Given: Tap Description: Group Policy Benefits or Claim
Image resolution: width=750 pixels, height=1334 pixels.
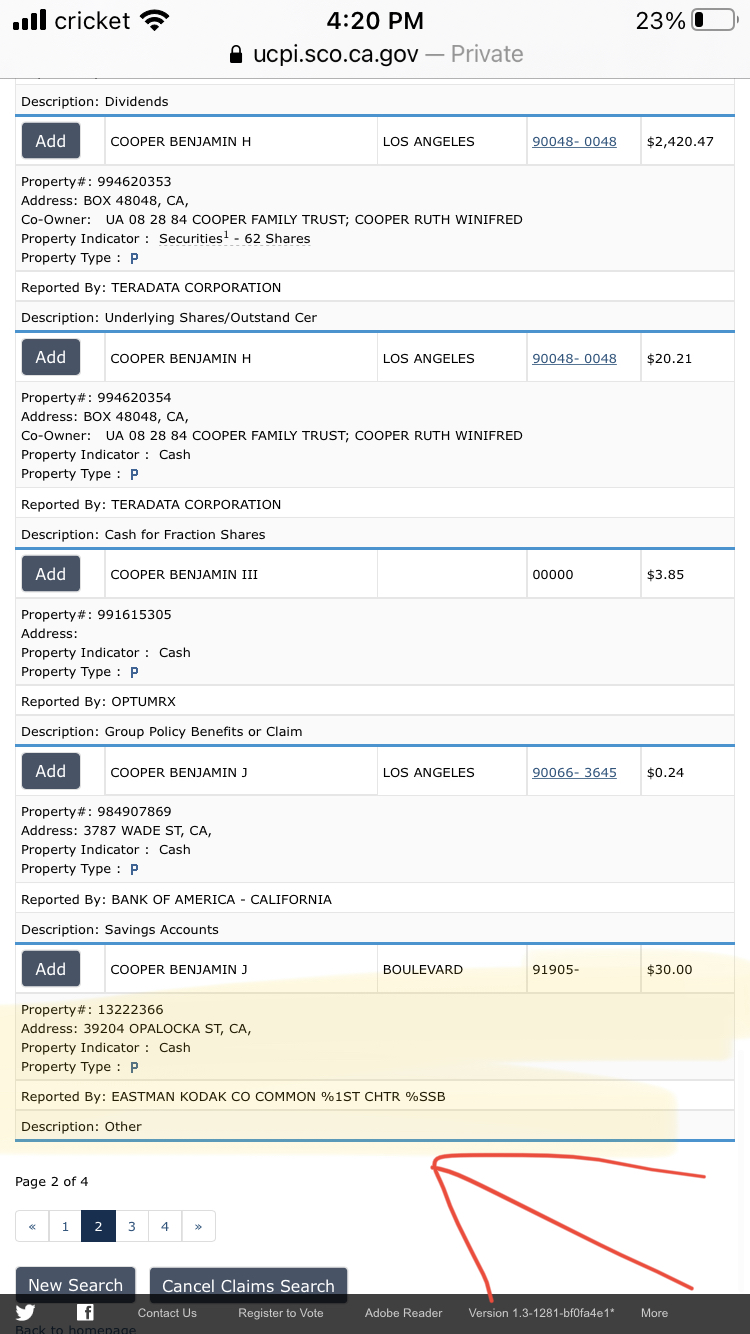Looking at the screenshot, I should 161,732.
